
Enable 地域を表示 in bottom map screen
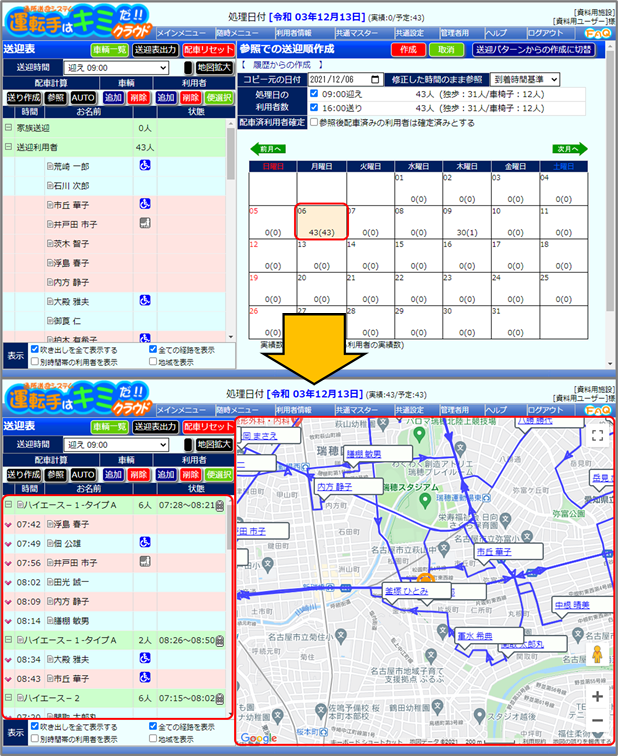pyautogui.click(x=153, y=738)
